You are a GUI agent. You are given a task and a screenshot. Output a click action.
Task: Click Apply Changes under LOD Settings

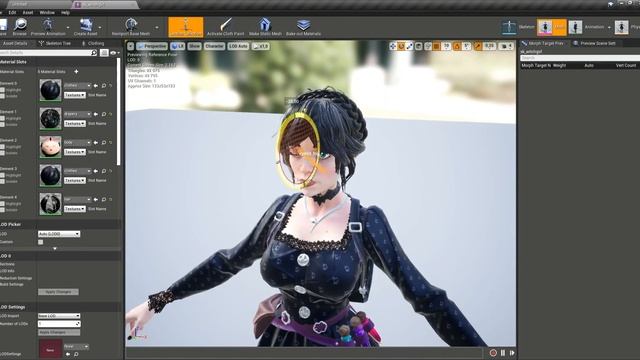[59, 332]
